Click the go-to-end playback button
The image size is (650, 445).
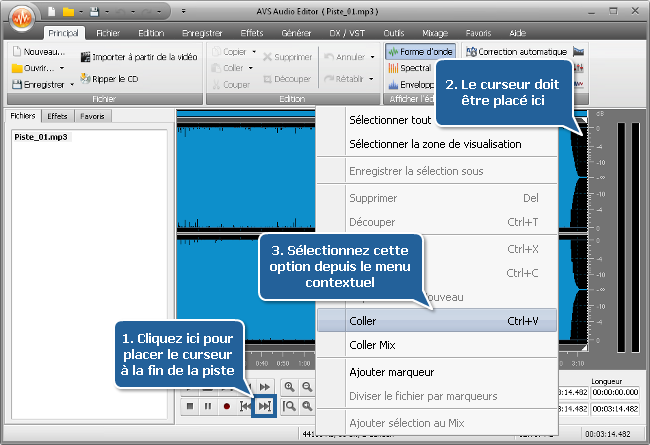click(264, 406)
